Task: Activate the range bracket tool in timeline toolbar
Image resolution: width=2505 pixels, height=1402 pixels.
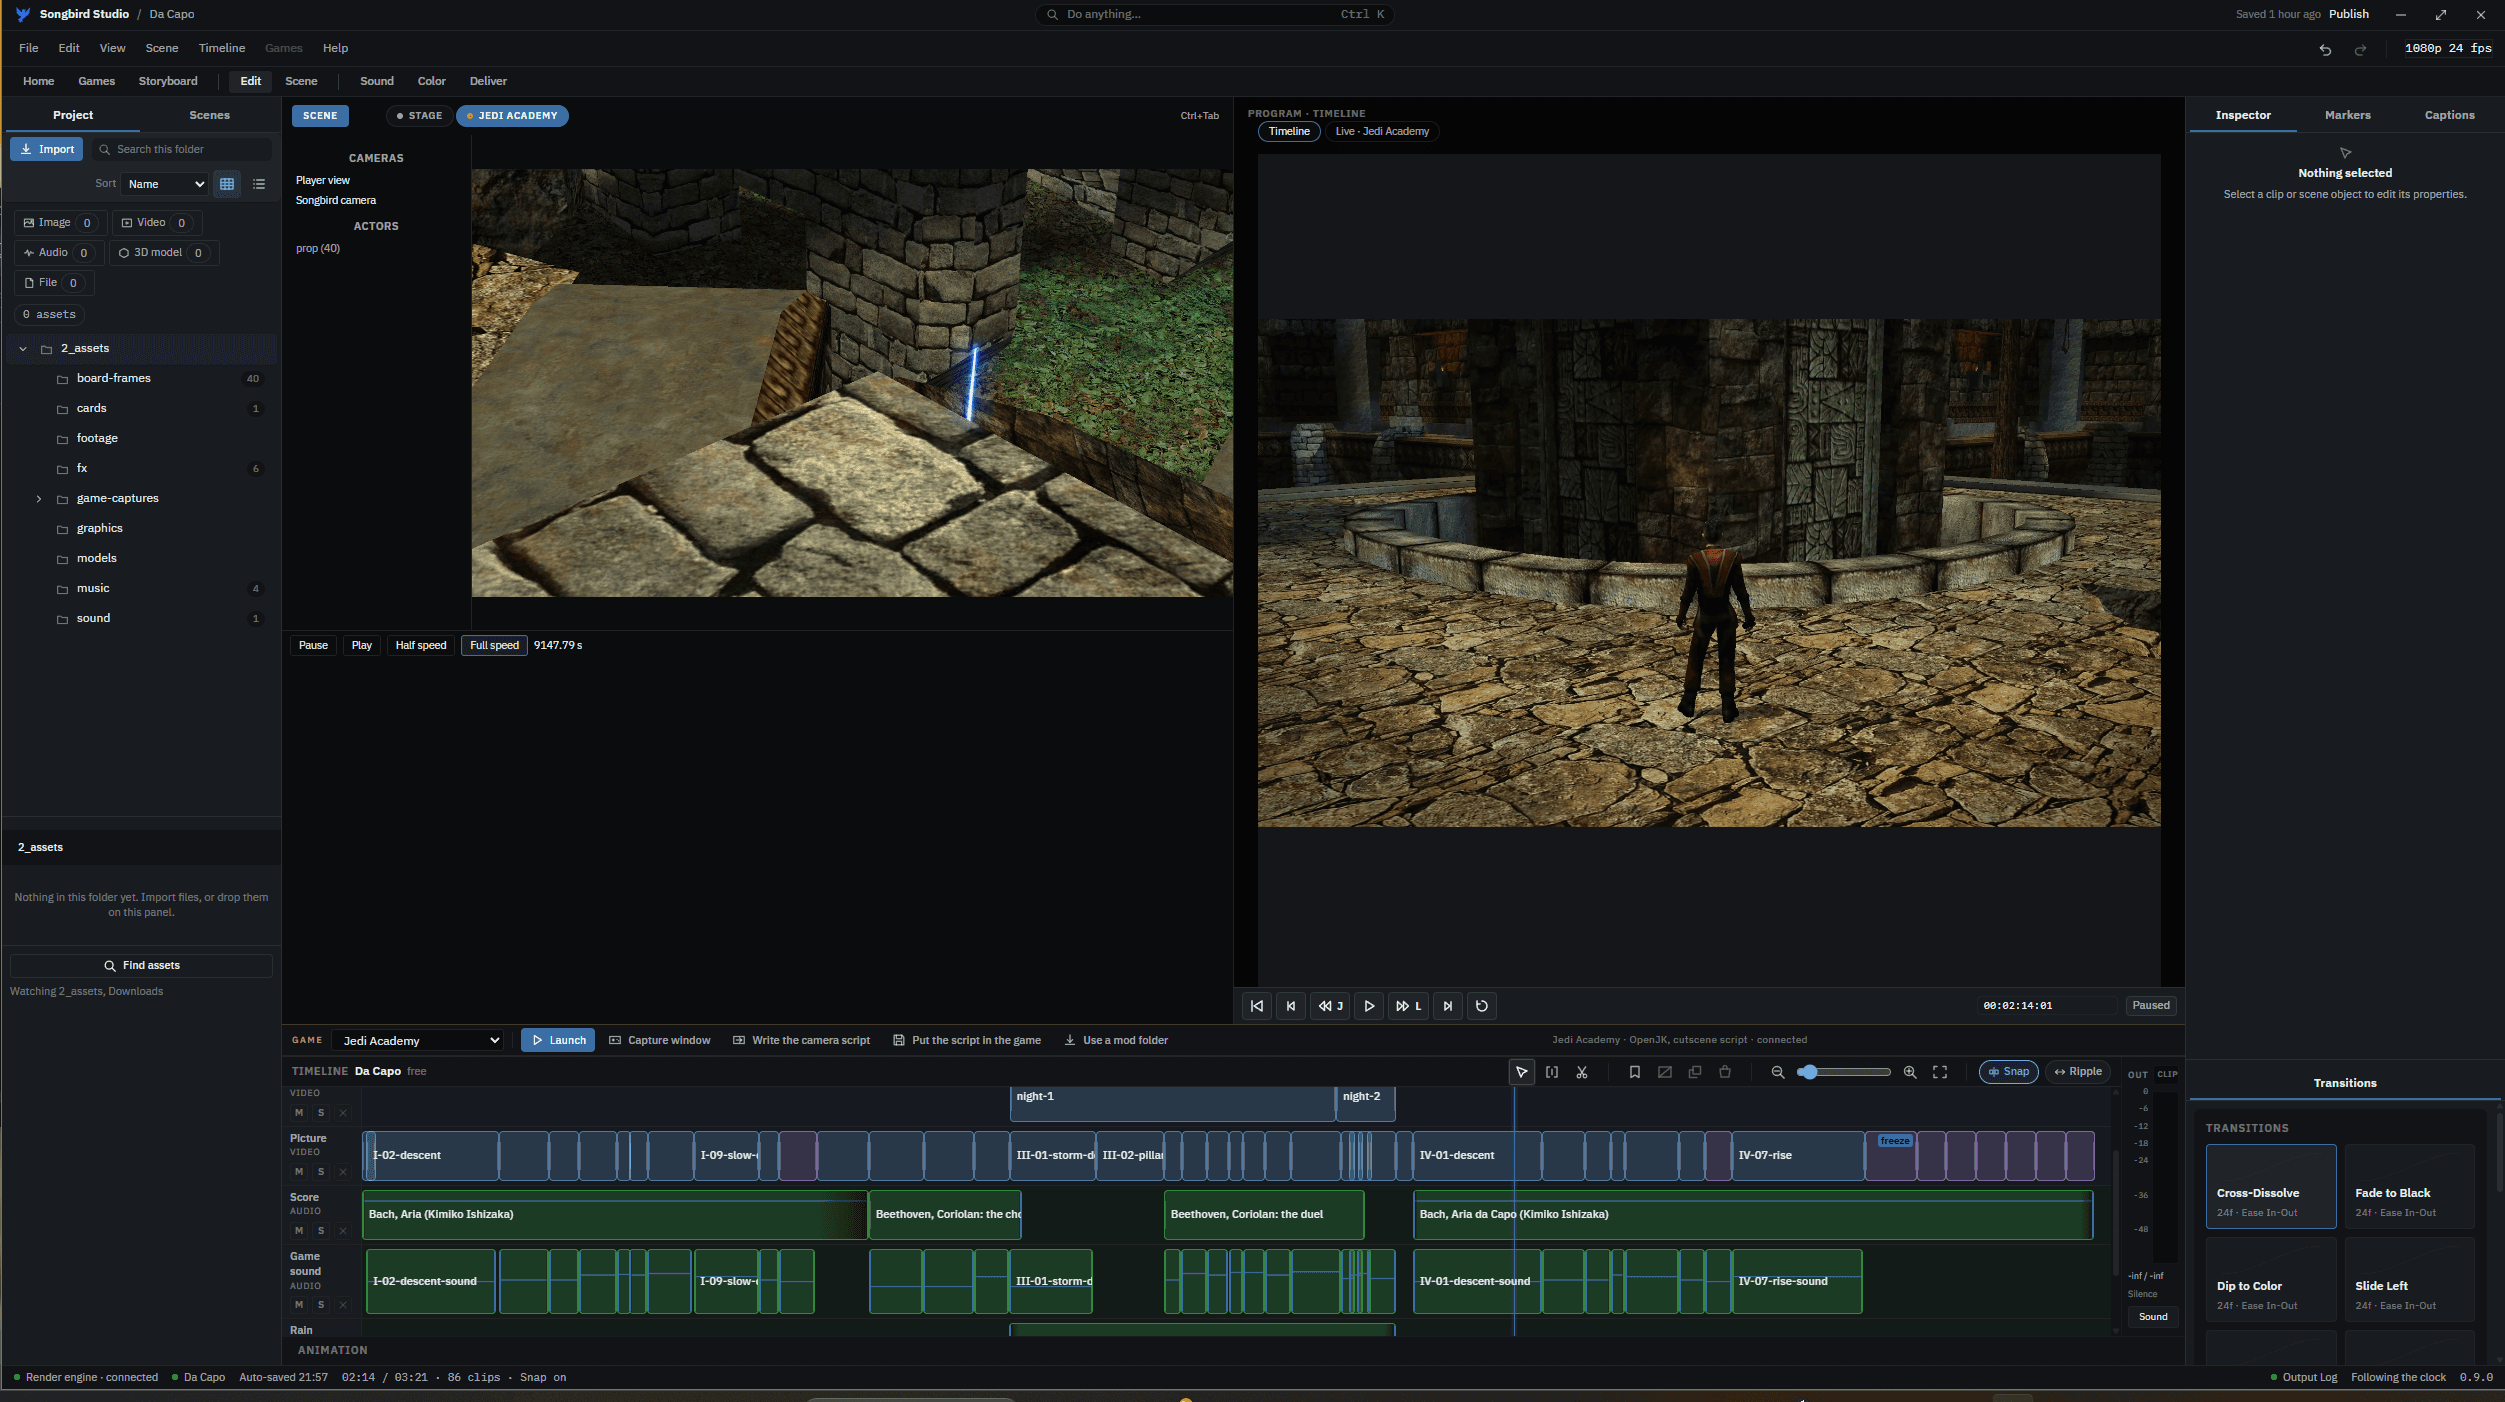Action: click(x=1552, y=1072)
